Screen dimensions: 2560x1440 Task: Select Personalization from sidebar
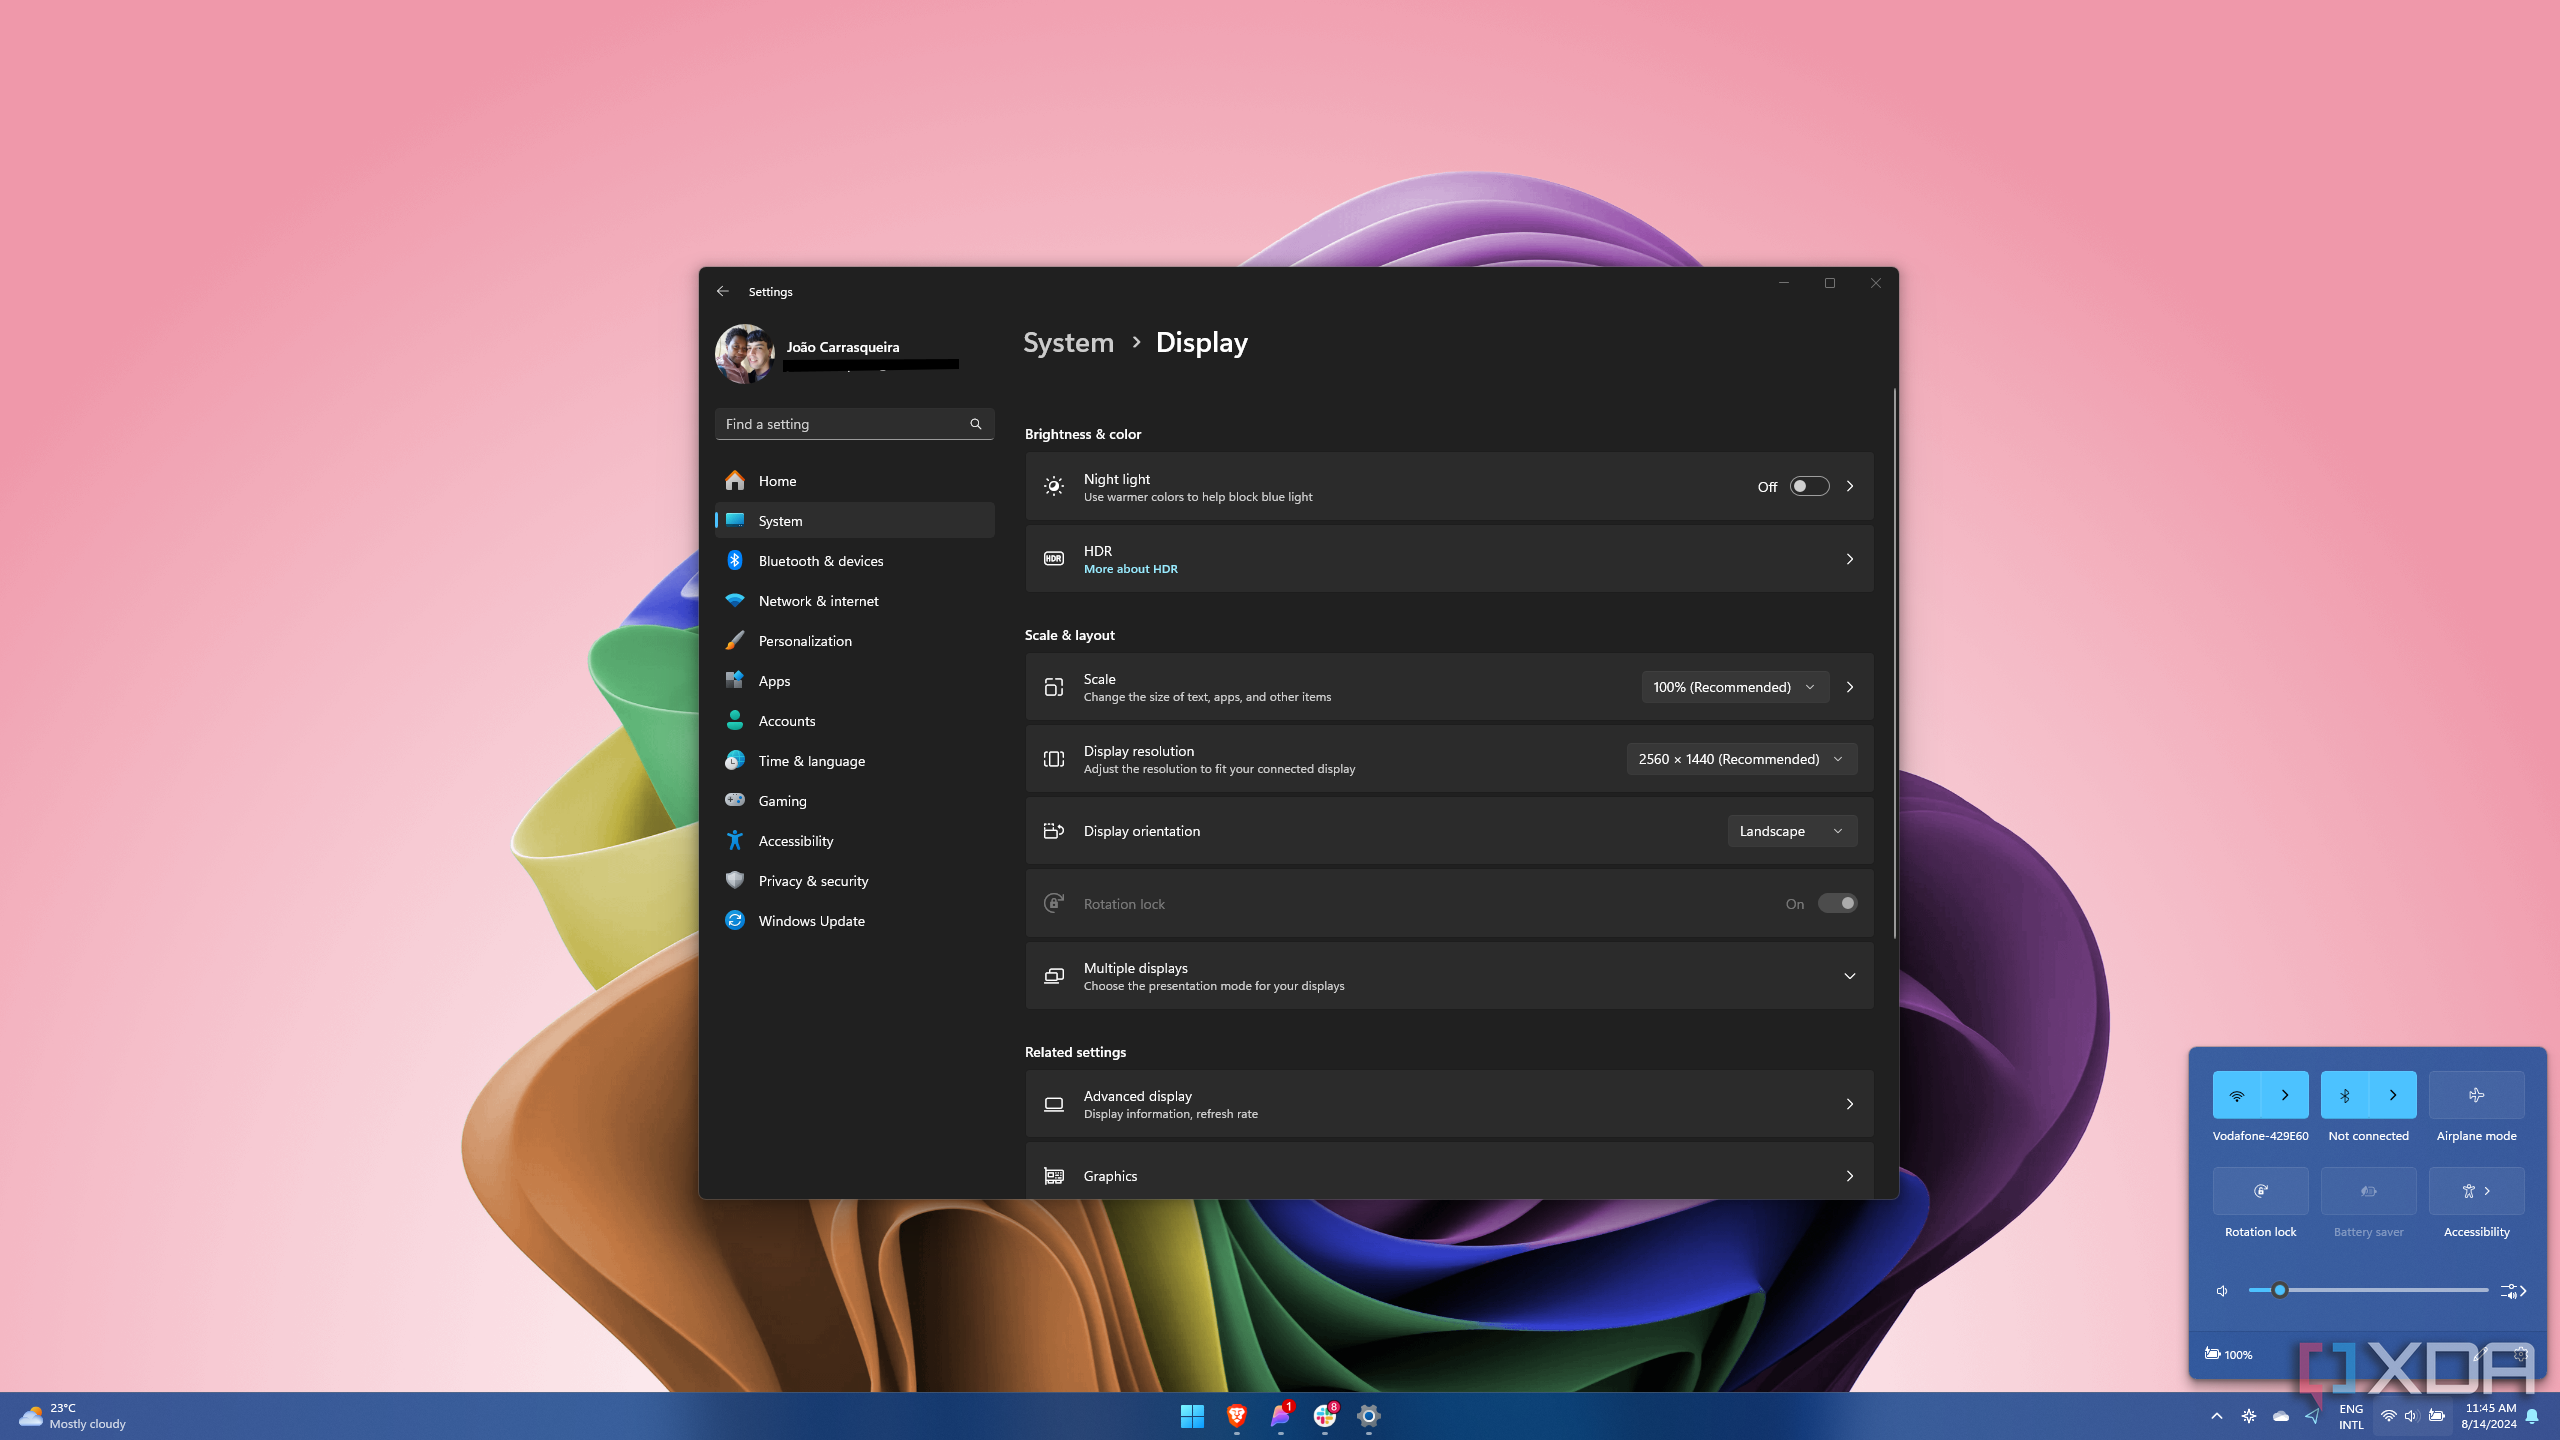click(x=804, y=640)
